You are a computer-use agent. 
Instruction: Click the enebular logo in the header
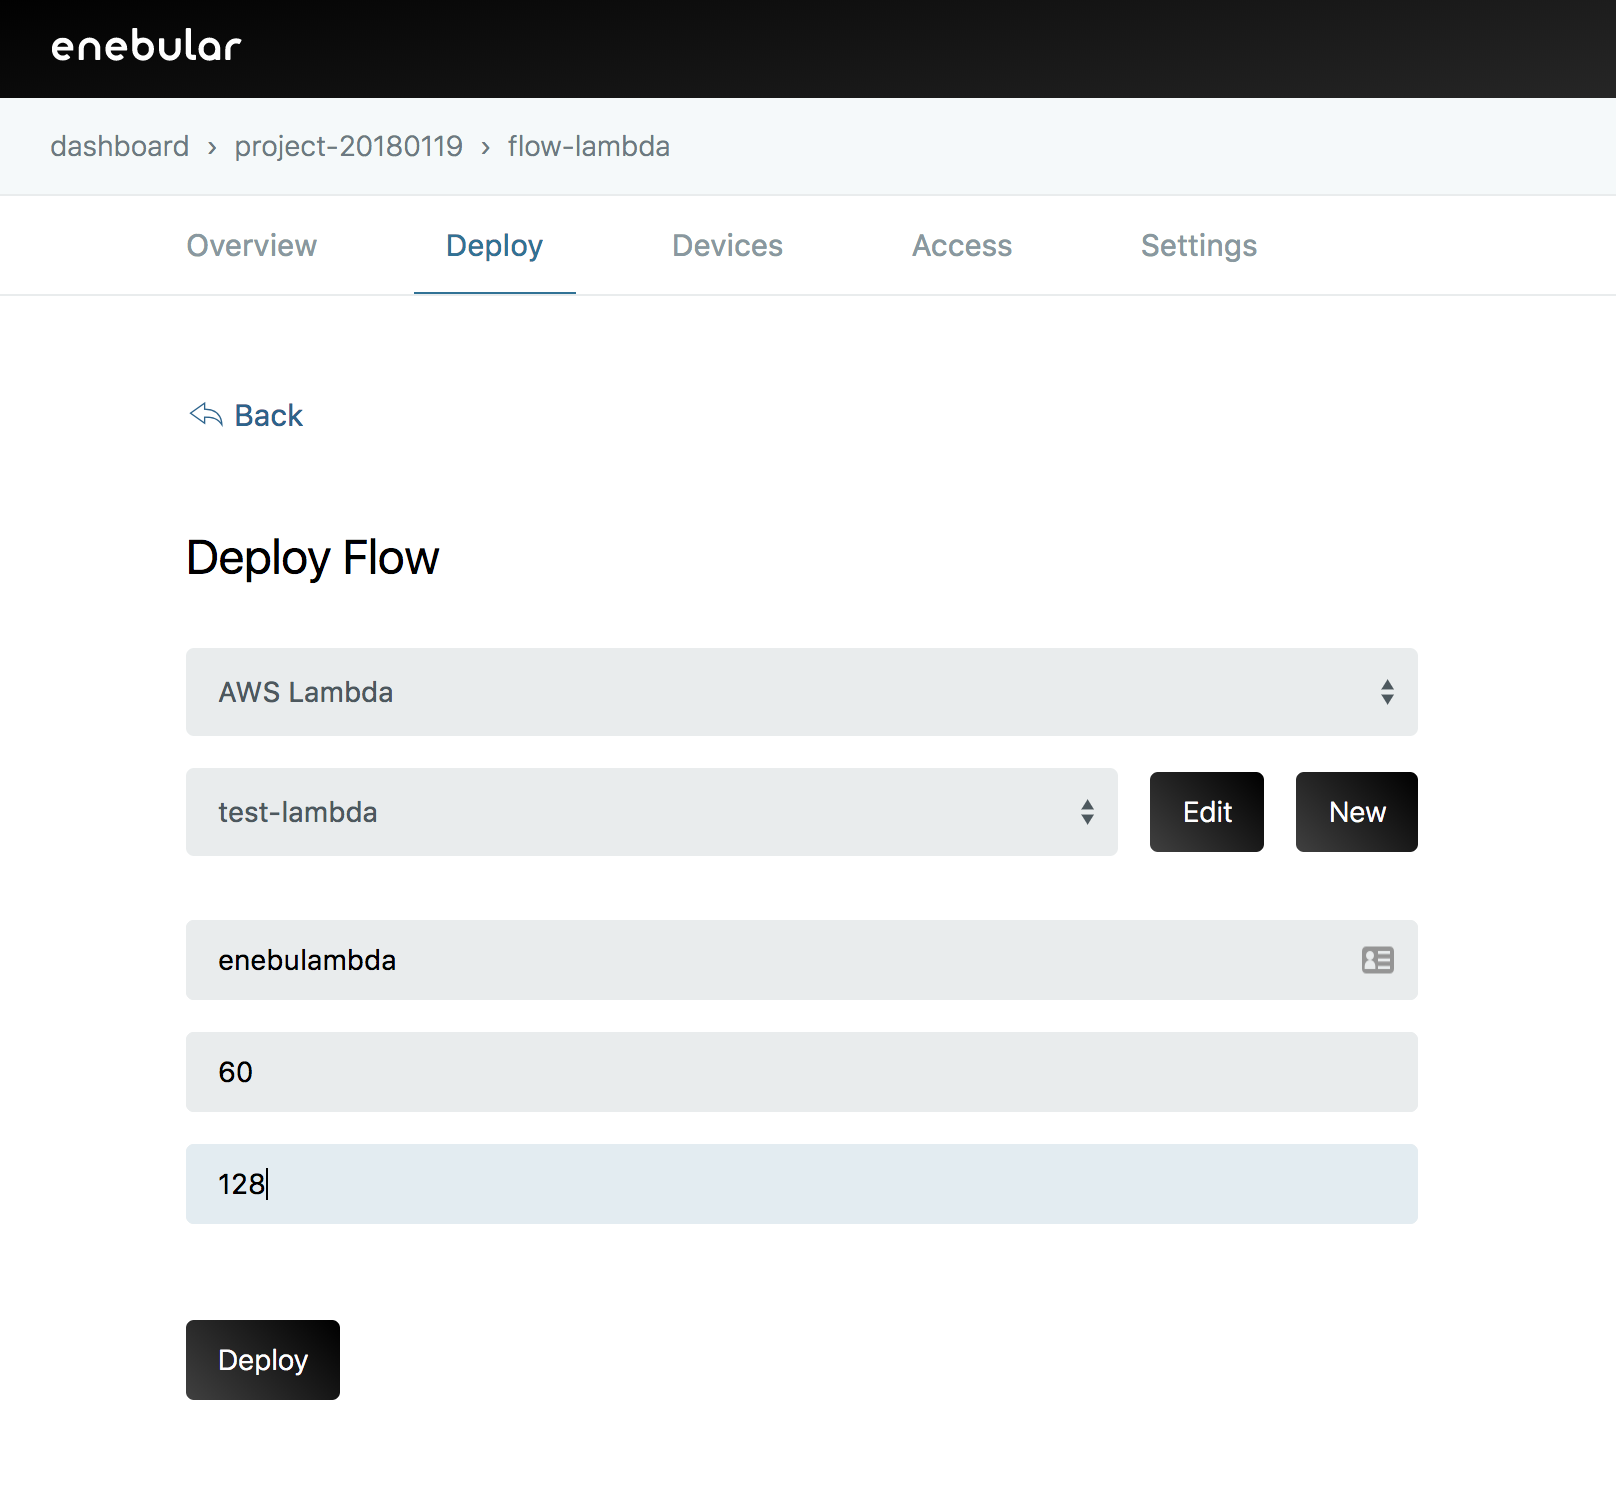pos(145,47)
